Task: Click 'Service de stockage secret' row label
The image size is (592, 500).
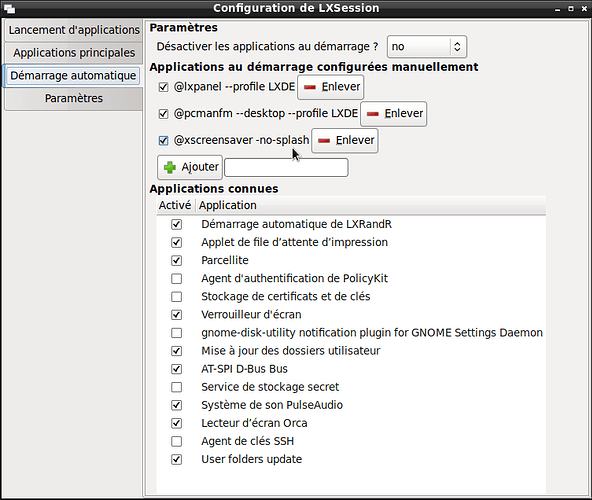Action: pos(270,387)
